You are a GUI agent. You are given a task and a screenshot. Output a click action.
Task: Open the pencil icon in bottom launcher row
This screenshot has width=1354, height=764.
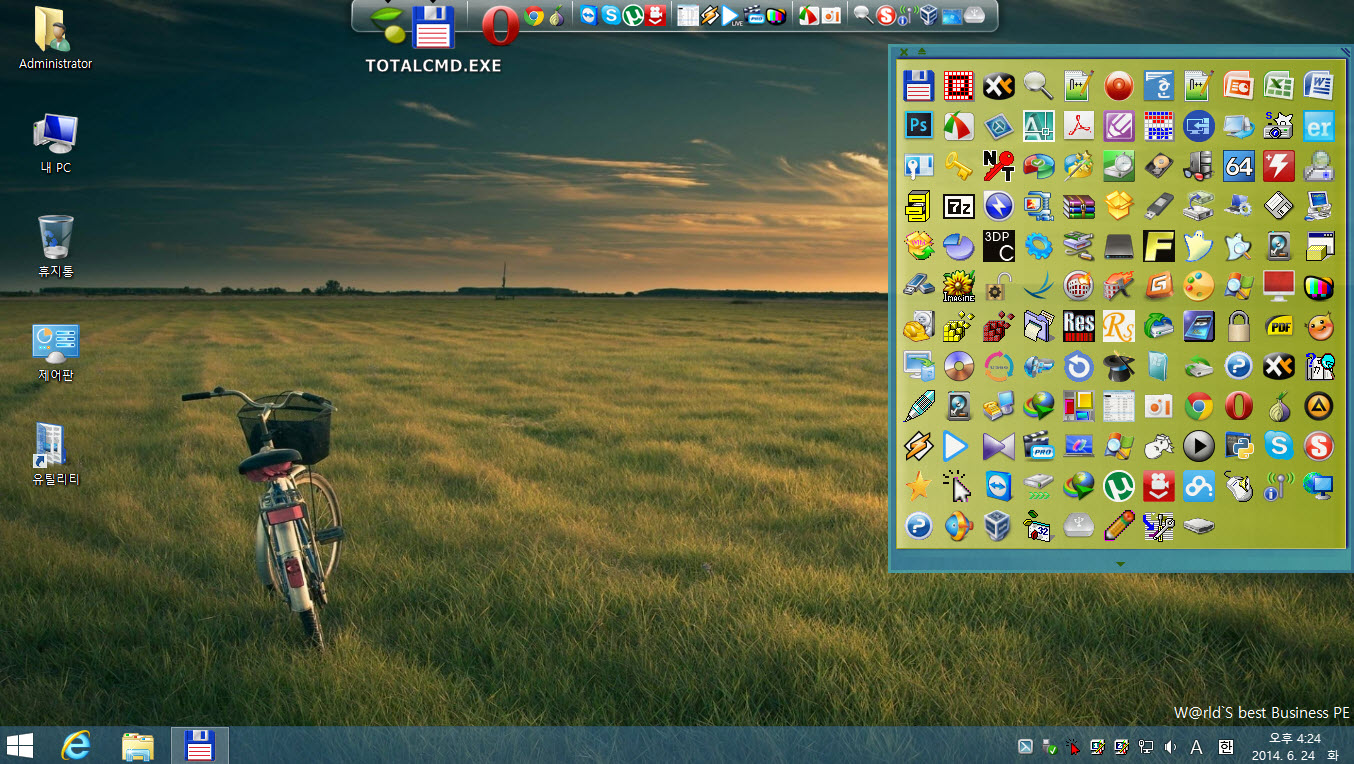coord(1118,526)
